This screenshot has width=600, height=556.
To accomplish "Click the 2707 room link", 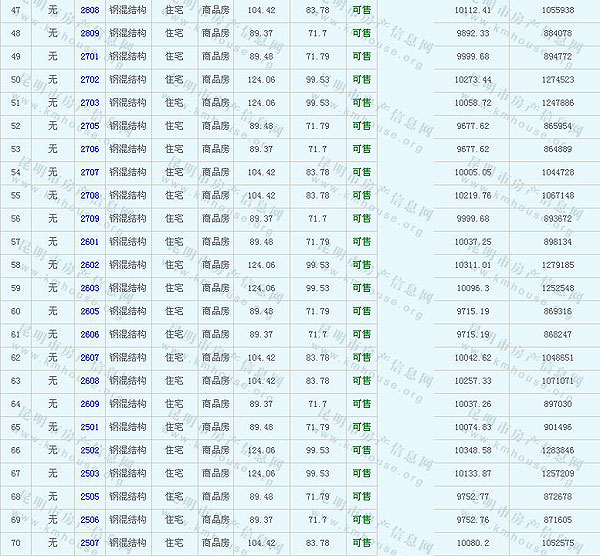I will coord(89,172).
